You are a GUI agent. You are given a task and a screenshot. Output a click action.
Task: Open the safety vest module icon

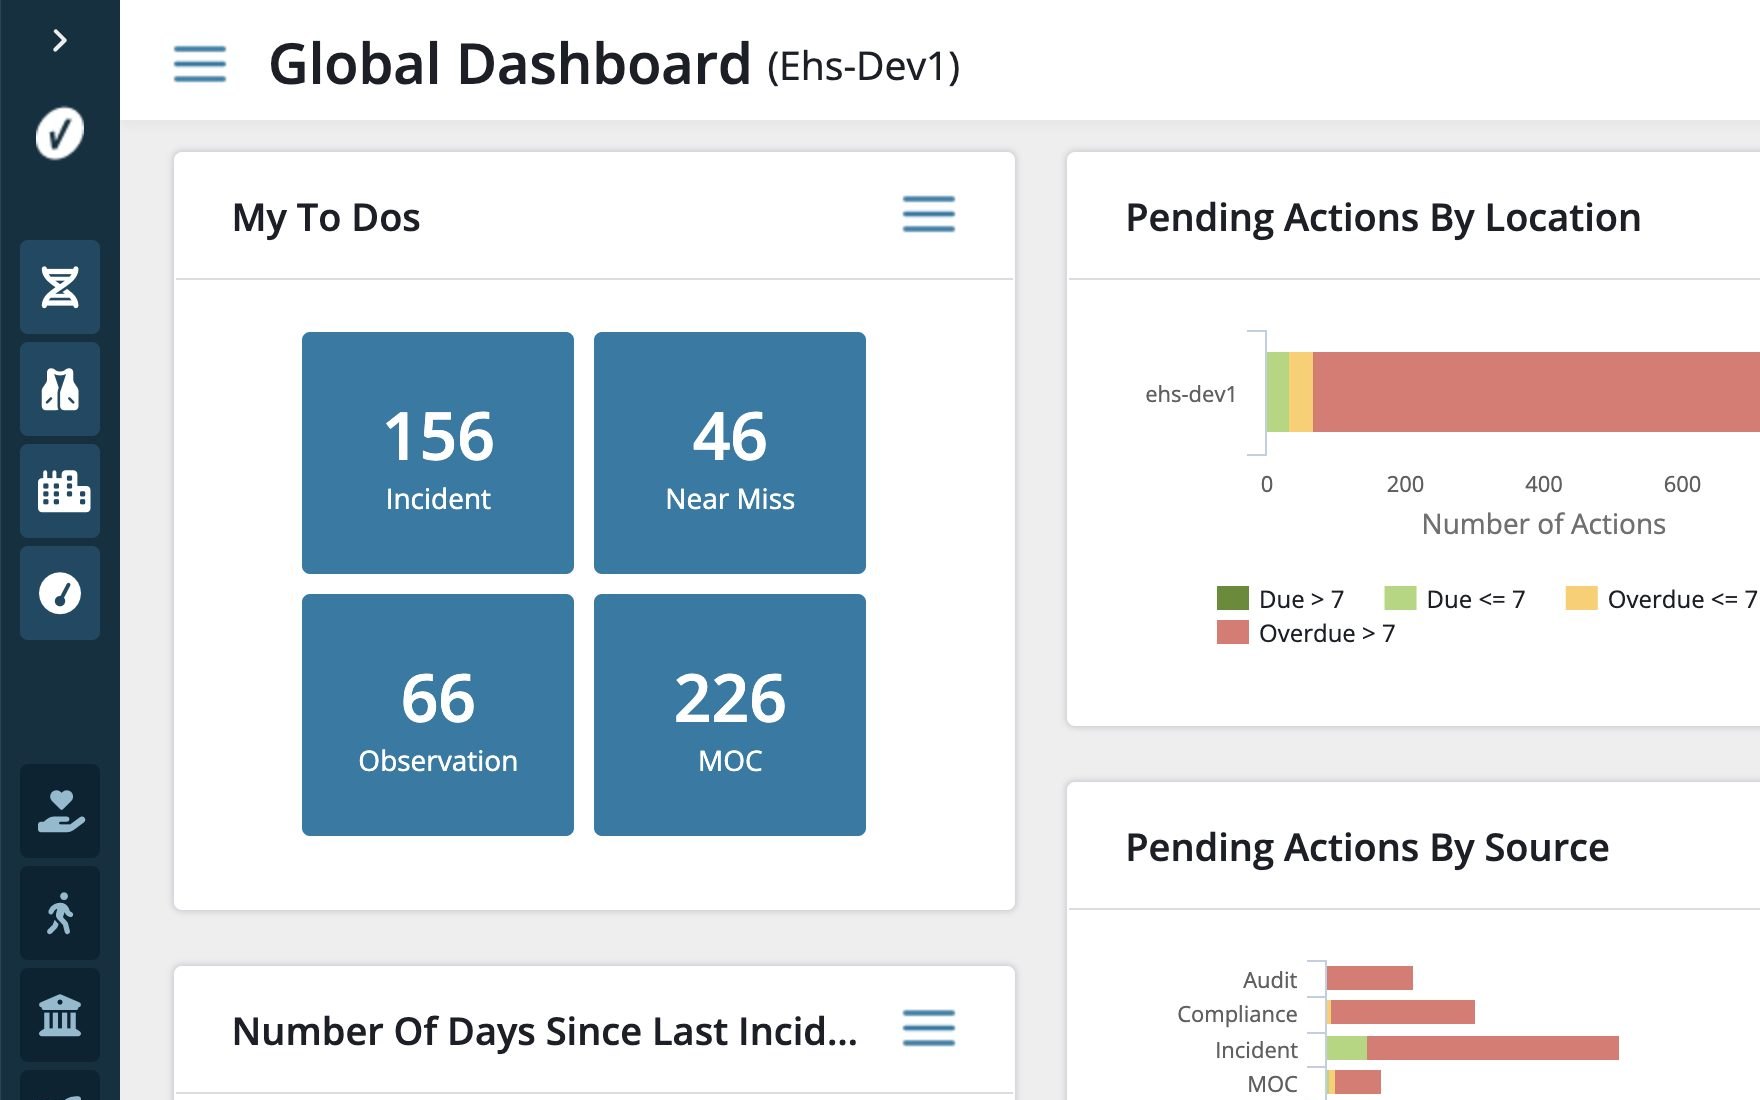[60, 389]
